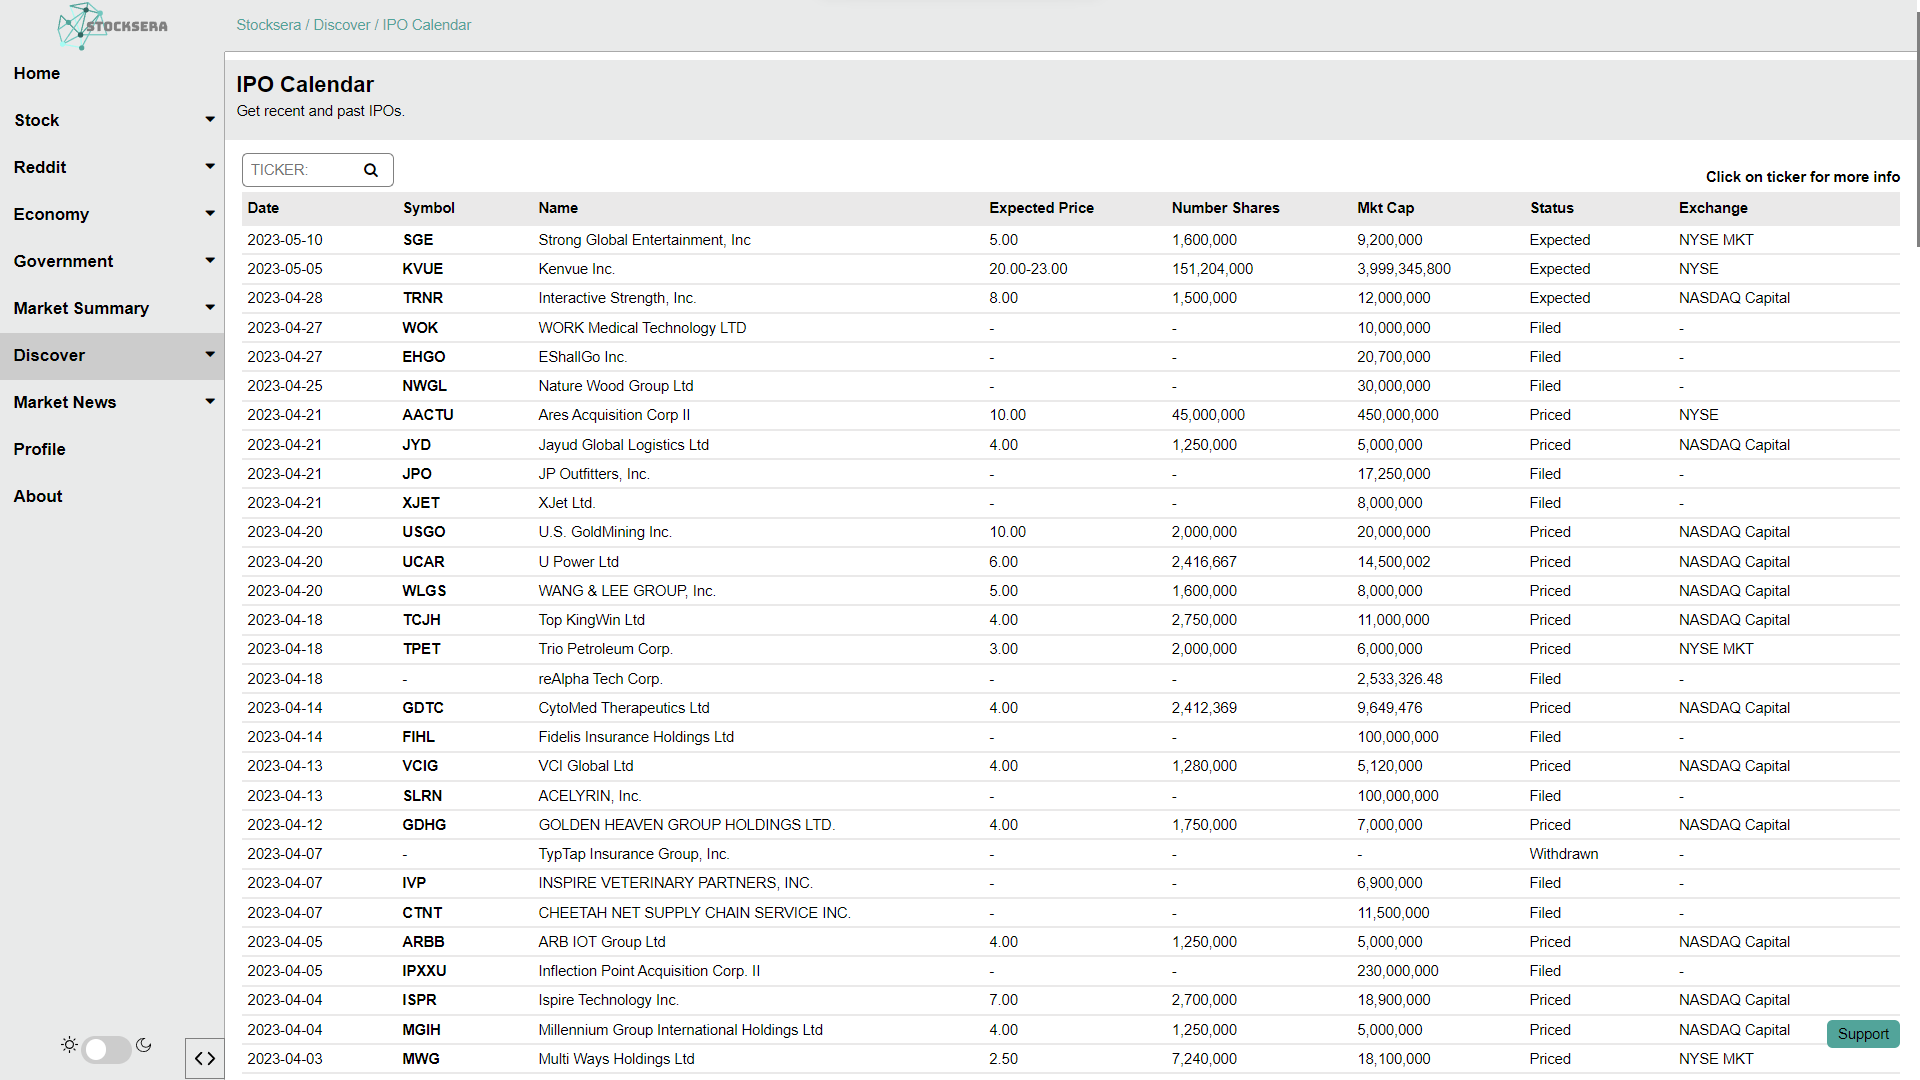Click the sun light-mode icon

69,1045
